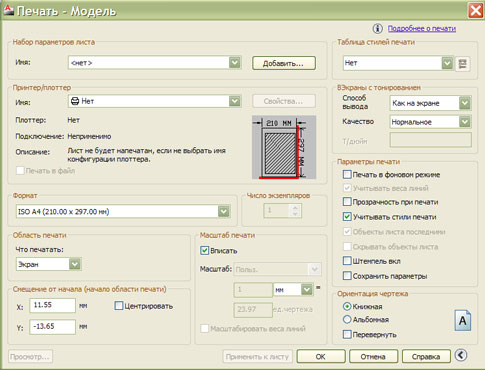Image resolution: width=485 pixels, height=370 pixels.
Task: Click the portrait page orientation icon
Action: pos(463,320)
